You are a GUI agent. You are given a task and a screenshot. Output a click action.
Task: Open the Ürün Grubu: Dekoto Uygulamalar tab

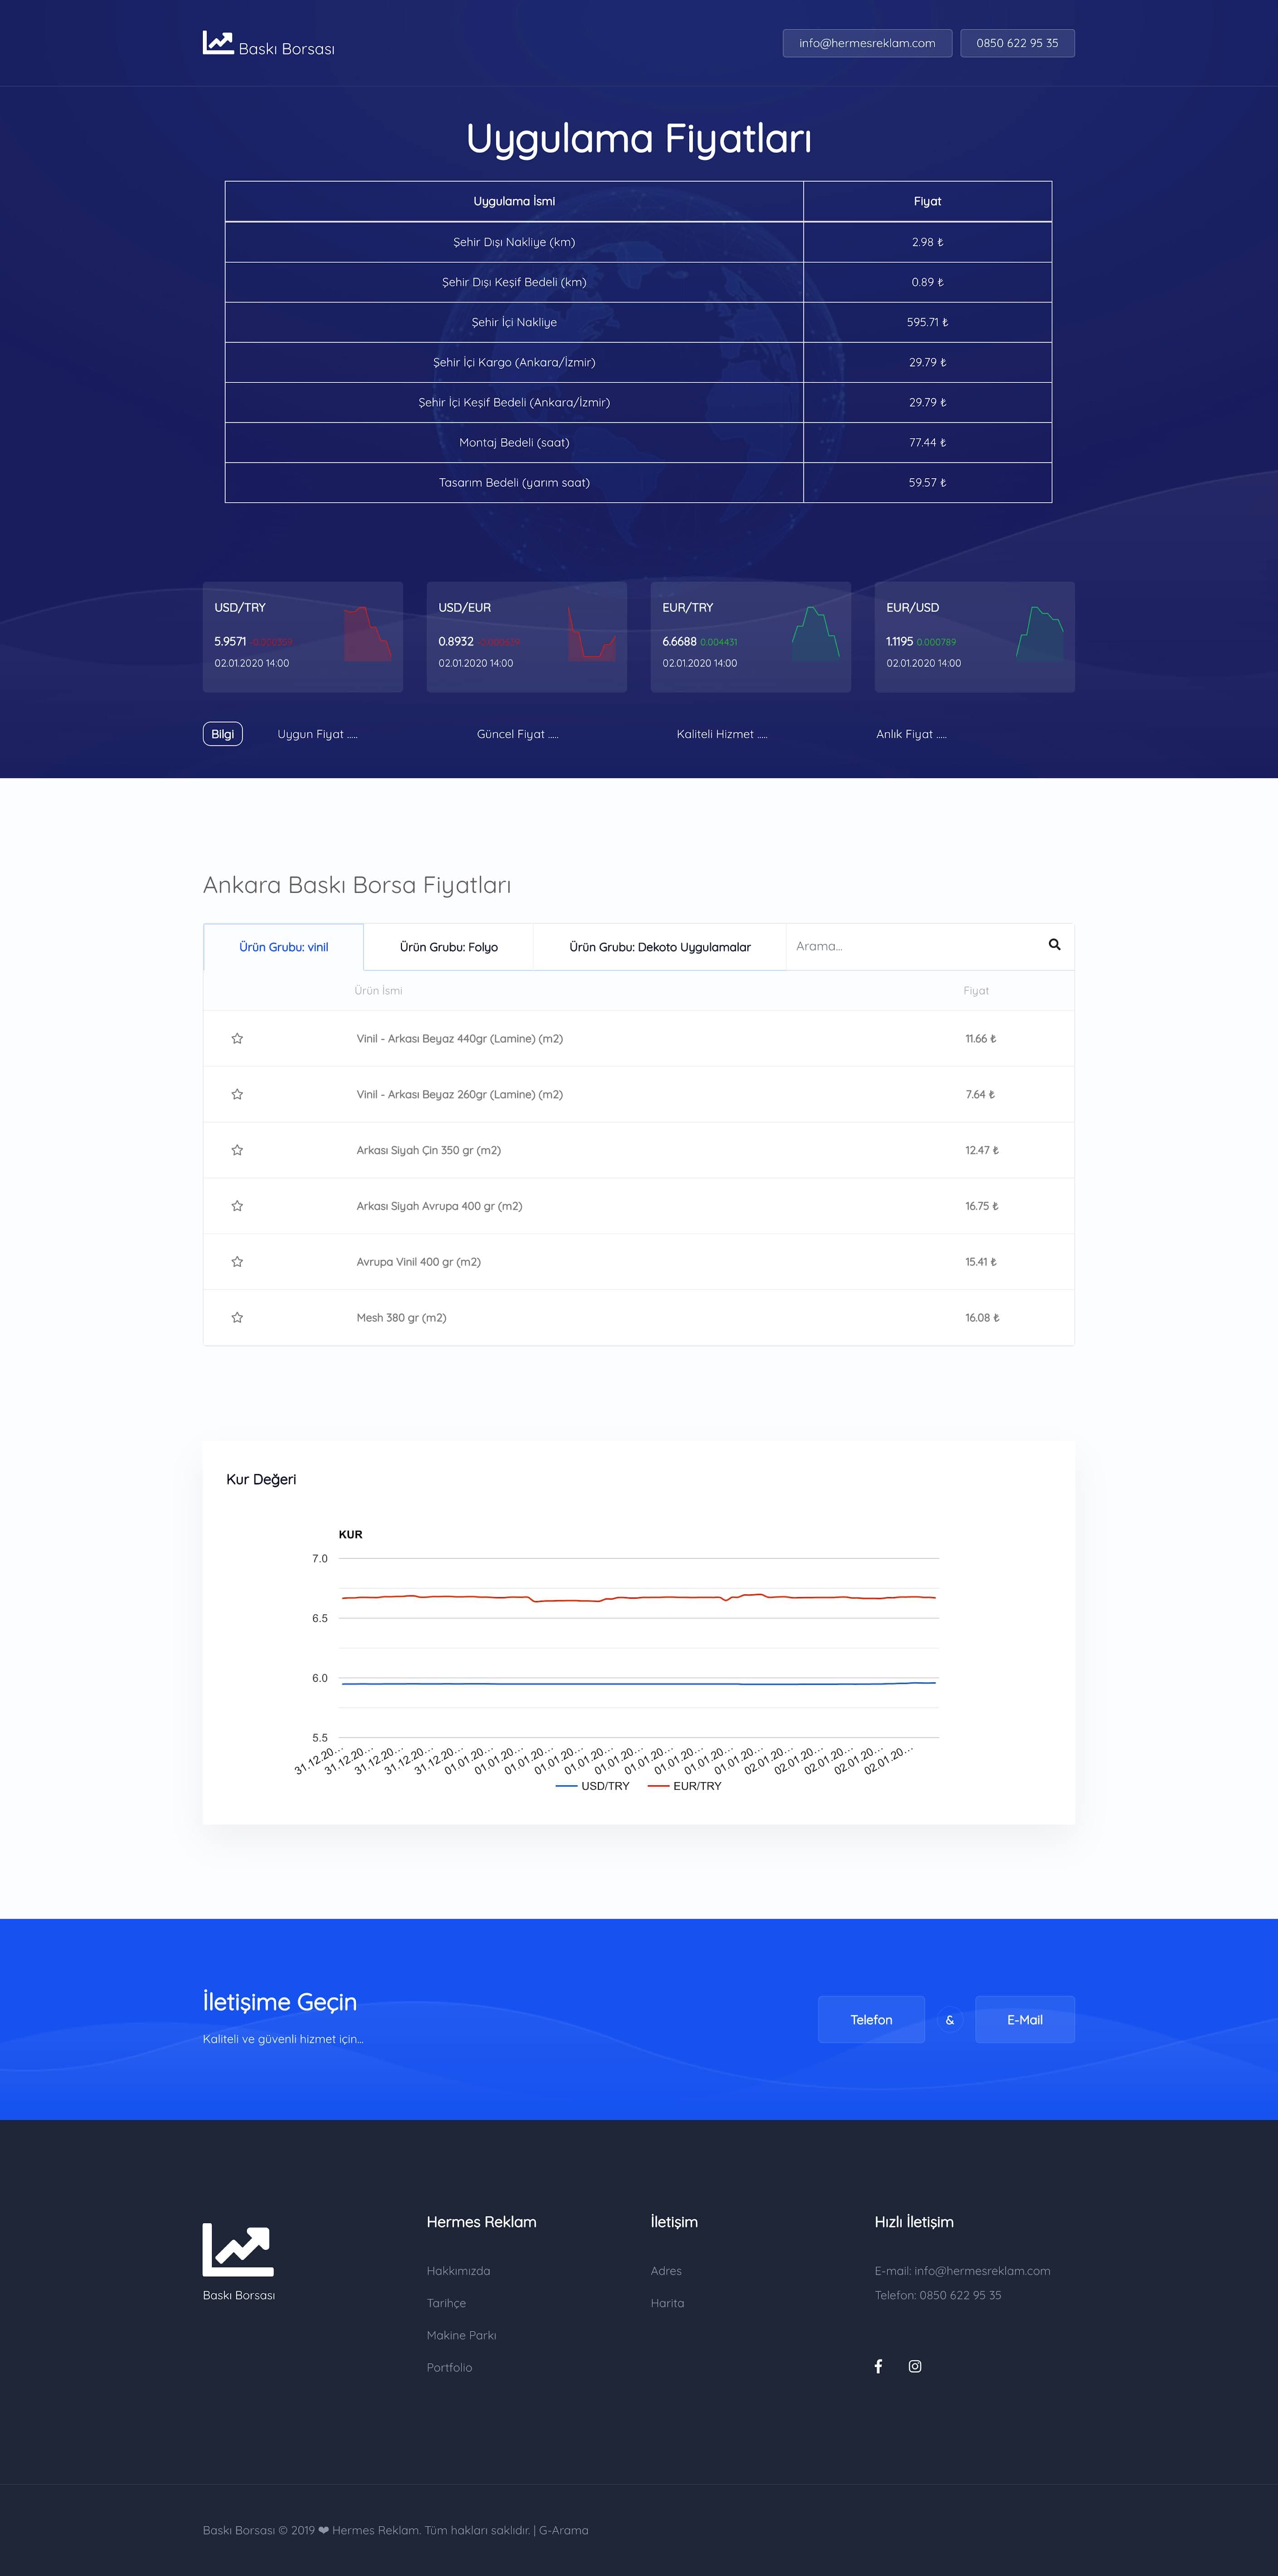[660, 947]
